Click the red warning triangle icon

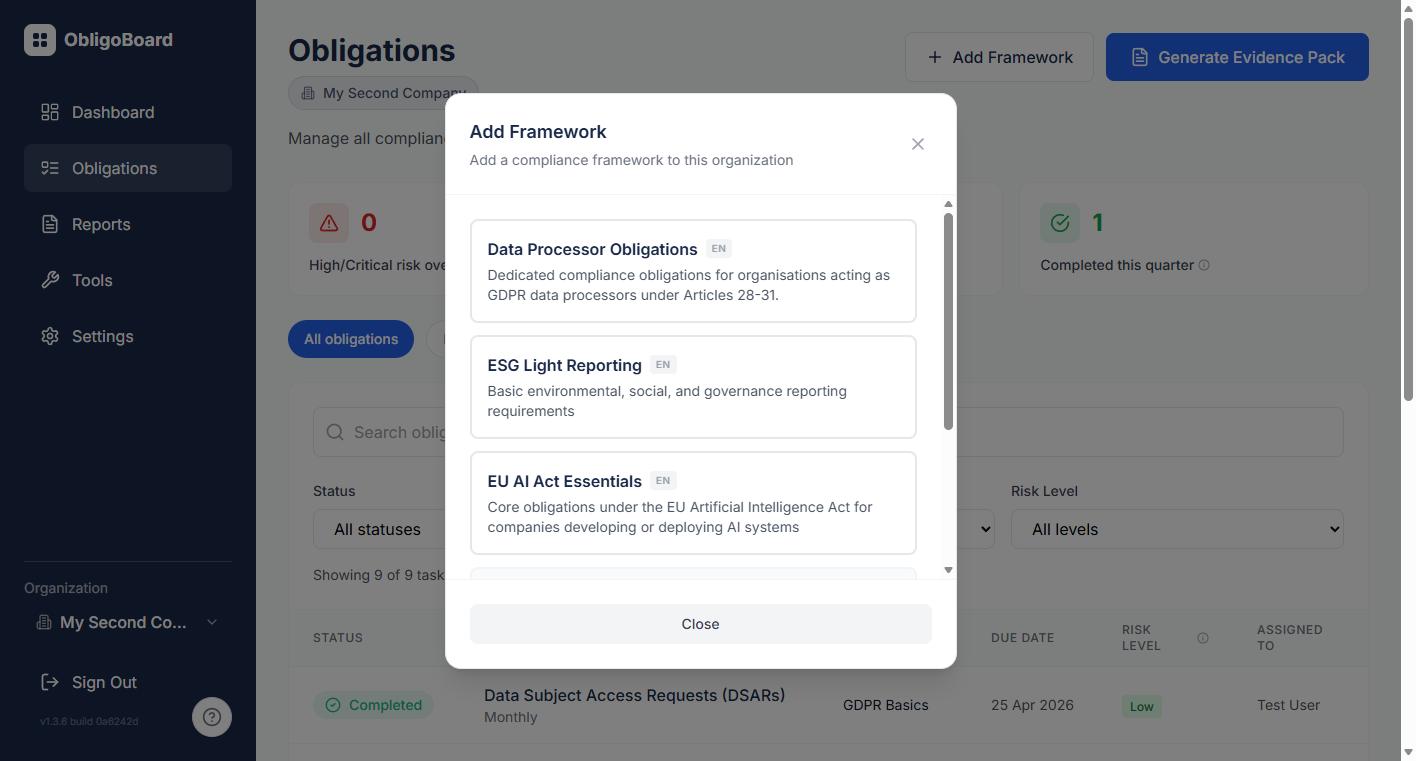tap(329, 223)
